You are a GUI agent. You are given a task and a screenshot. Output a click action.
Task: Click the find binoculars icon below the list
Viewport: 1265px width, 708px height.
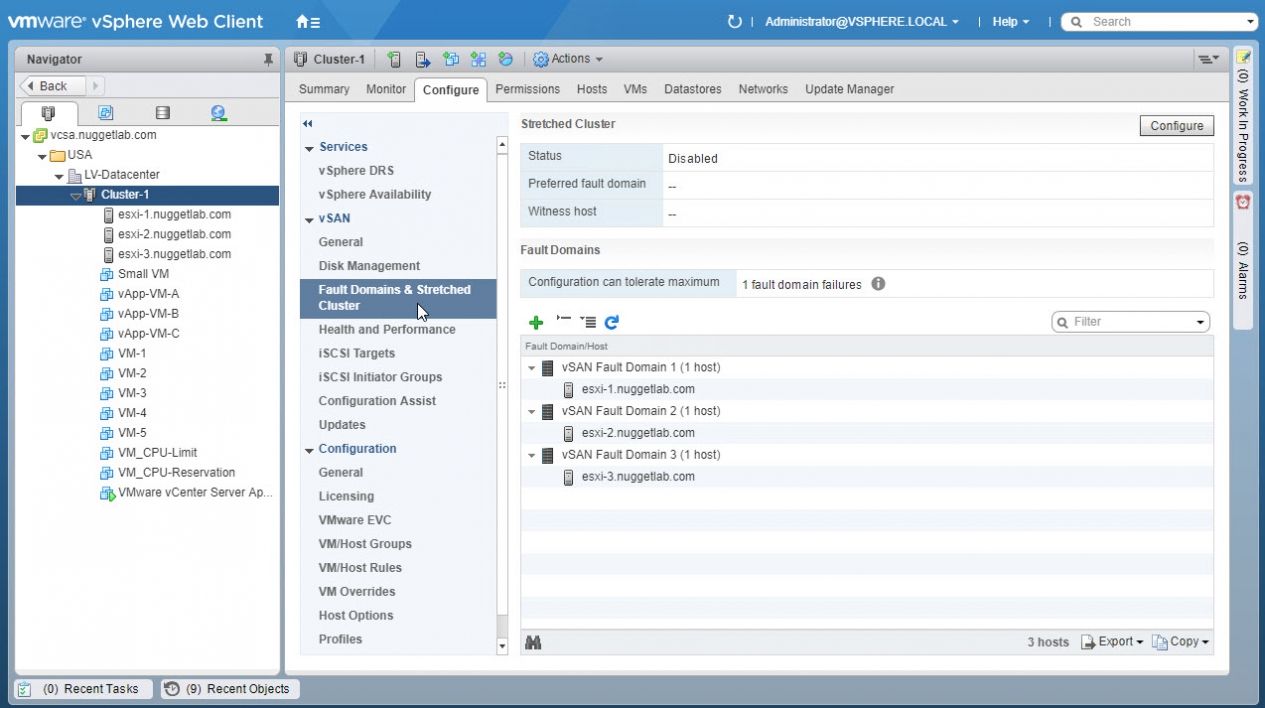click(x=533, y=642)
